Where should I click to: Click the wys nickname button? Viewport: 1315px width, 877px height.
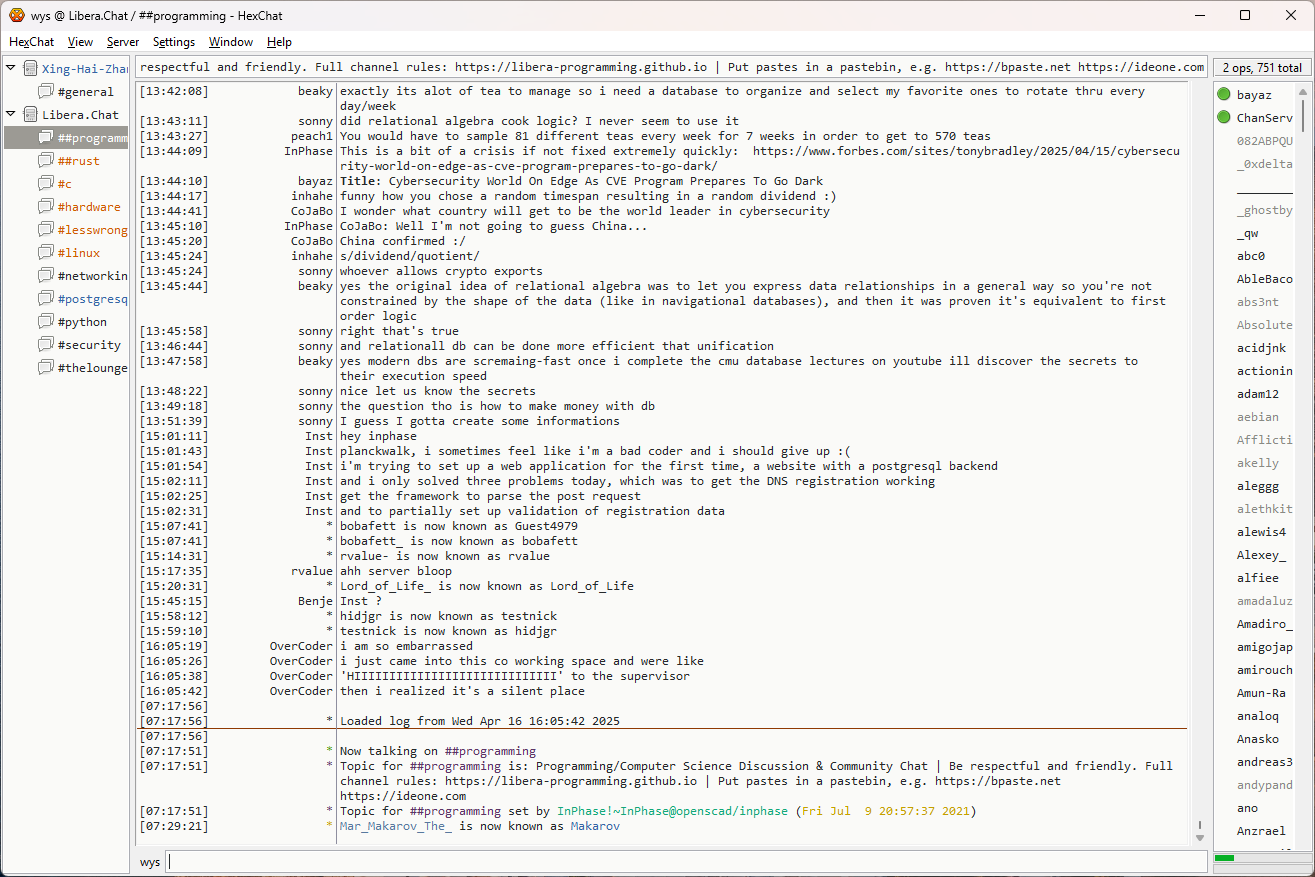point(150,862)
